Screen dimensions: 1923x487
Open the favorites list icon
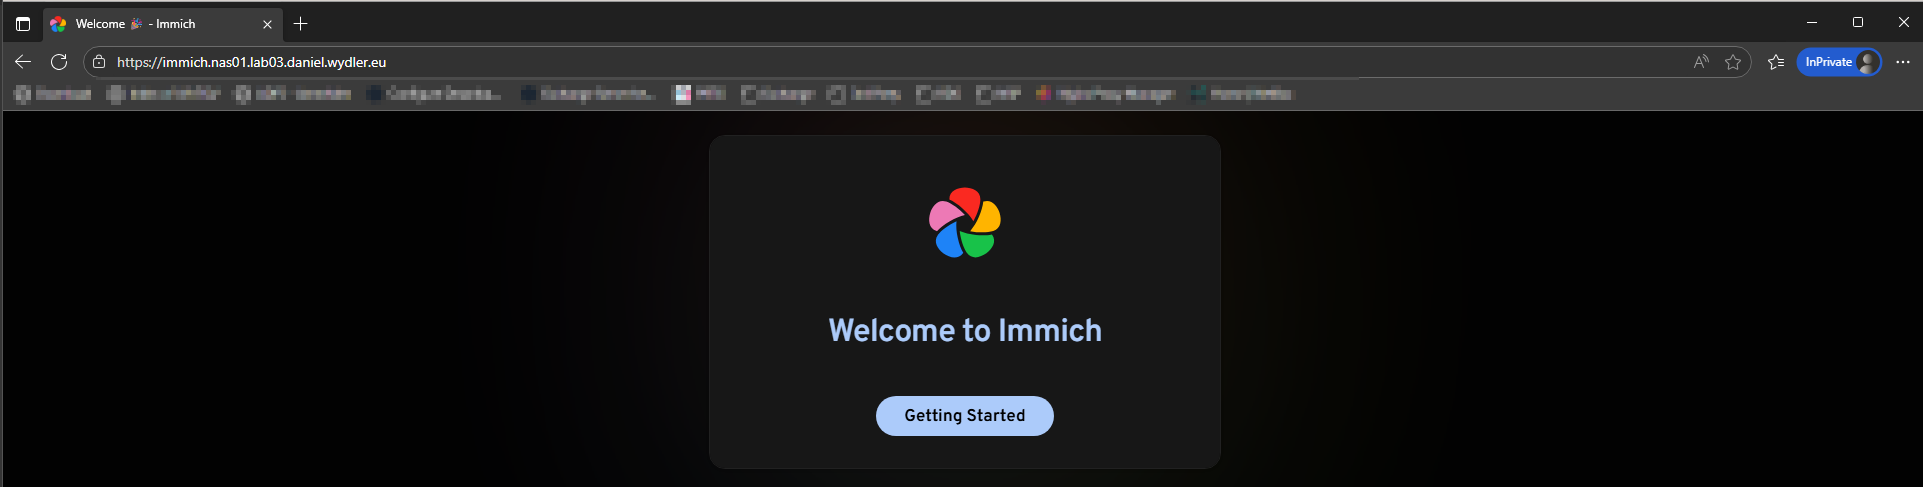[x=1775, y=62]
